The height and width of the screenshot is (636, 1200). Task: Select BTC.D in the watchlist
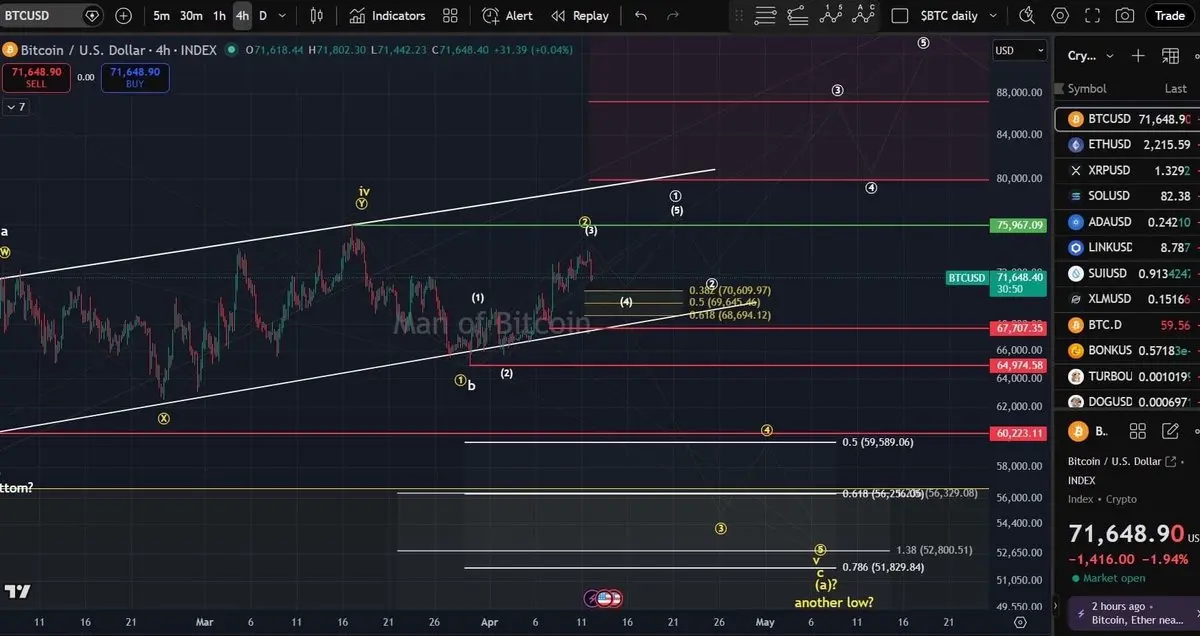point(1127,325)
